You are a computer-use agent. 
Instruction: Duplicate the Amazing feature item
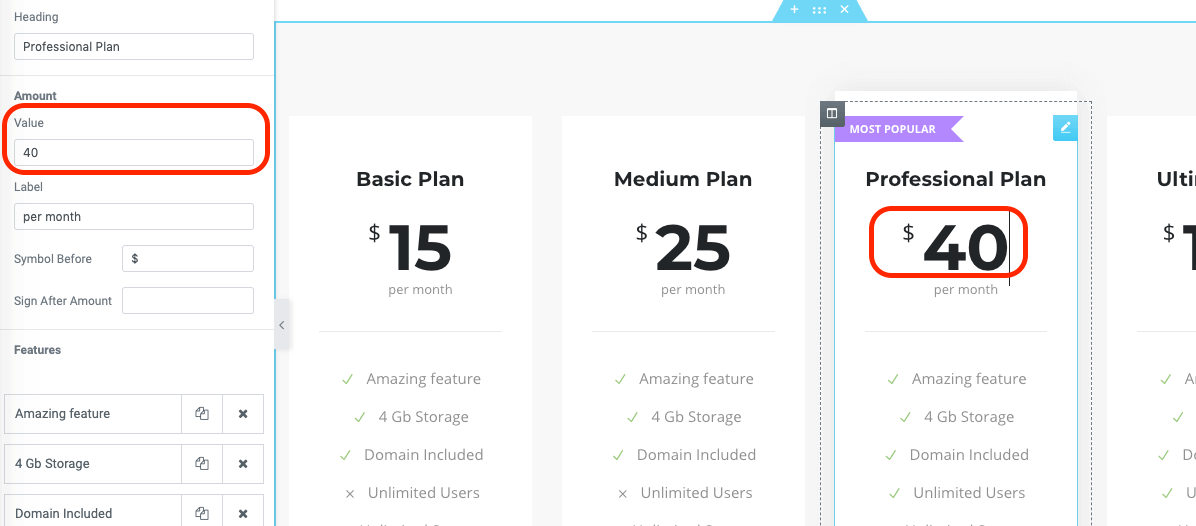[x=202, y=414]
